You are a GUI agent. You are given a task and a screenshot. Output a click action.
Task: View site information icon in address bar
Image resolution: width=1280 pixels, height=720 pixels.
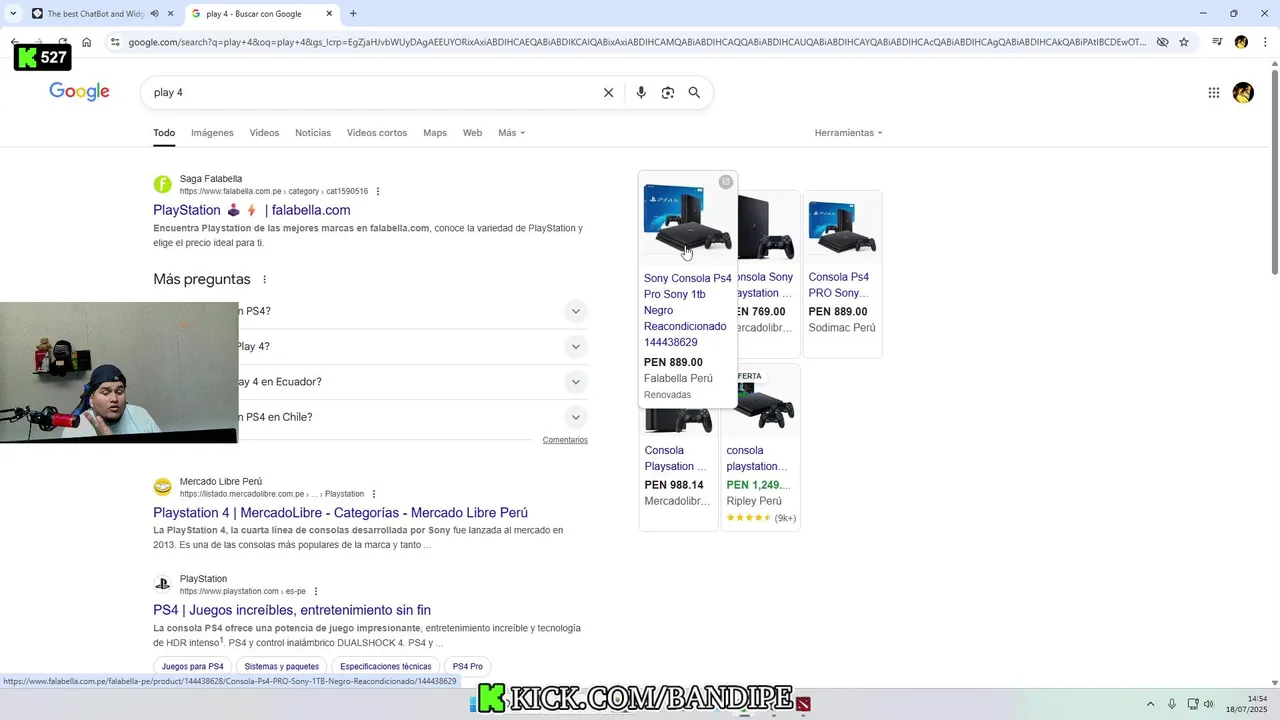115,42
